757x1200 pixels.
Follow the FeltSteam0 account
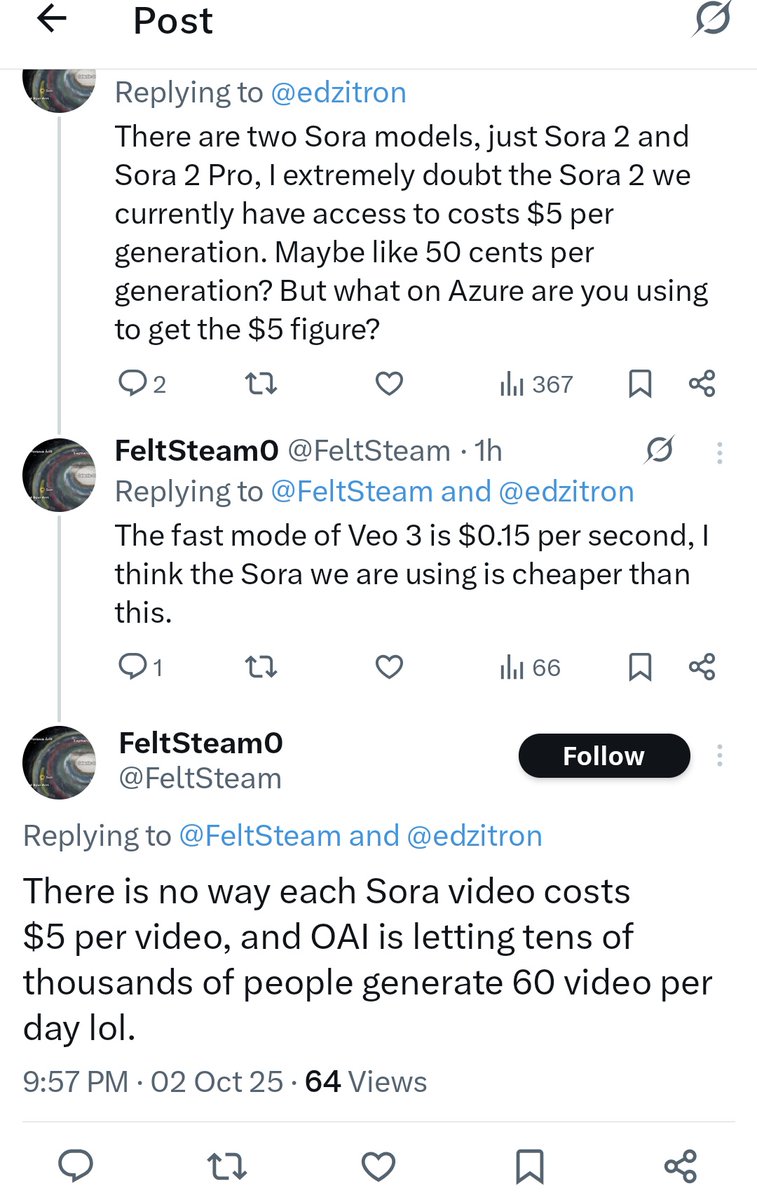(x=603, y=757)
